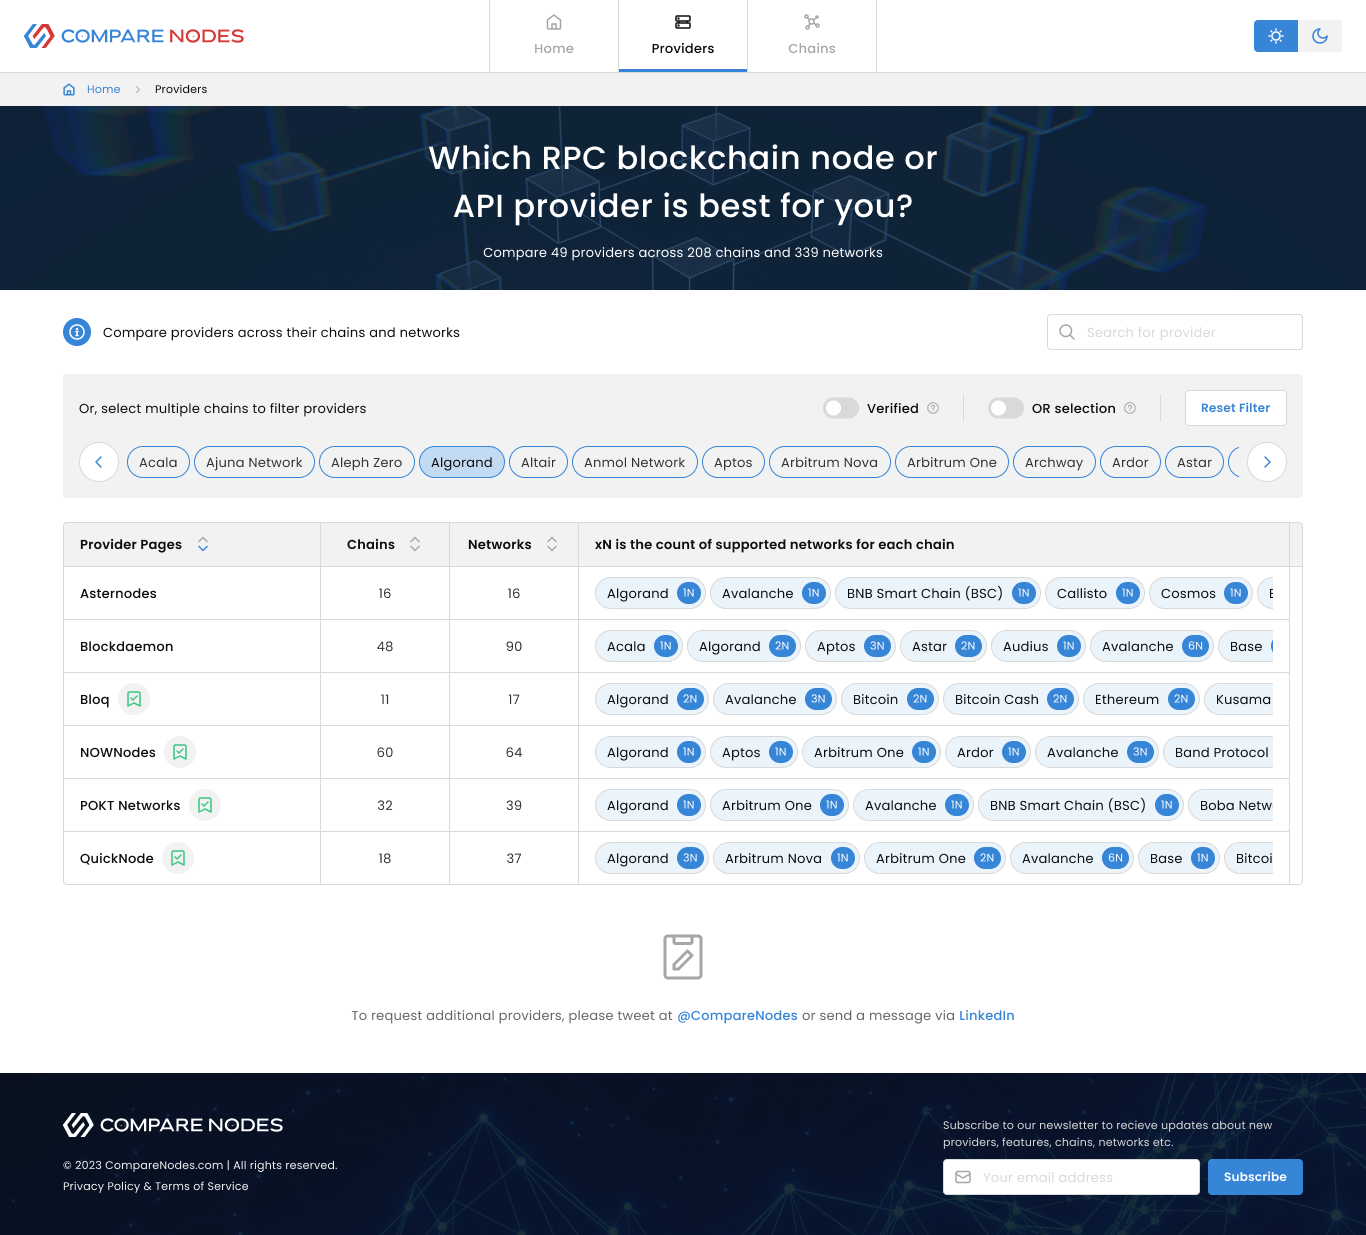Select the Astar chain filter chip
This screenshot has height=1235, width=1366.
[x=1194, y=462]
